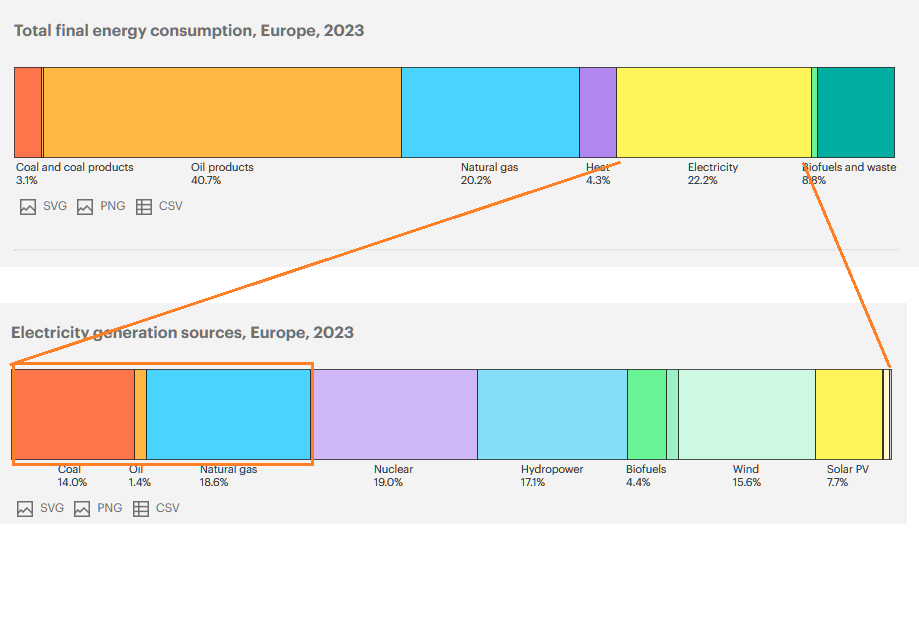
Task: Click the Wind segment in generation sources bar
Action: (x=747, y=415)
